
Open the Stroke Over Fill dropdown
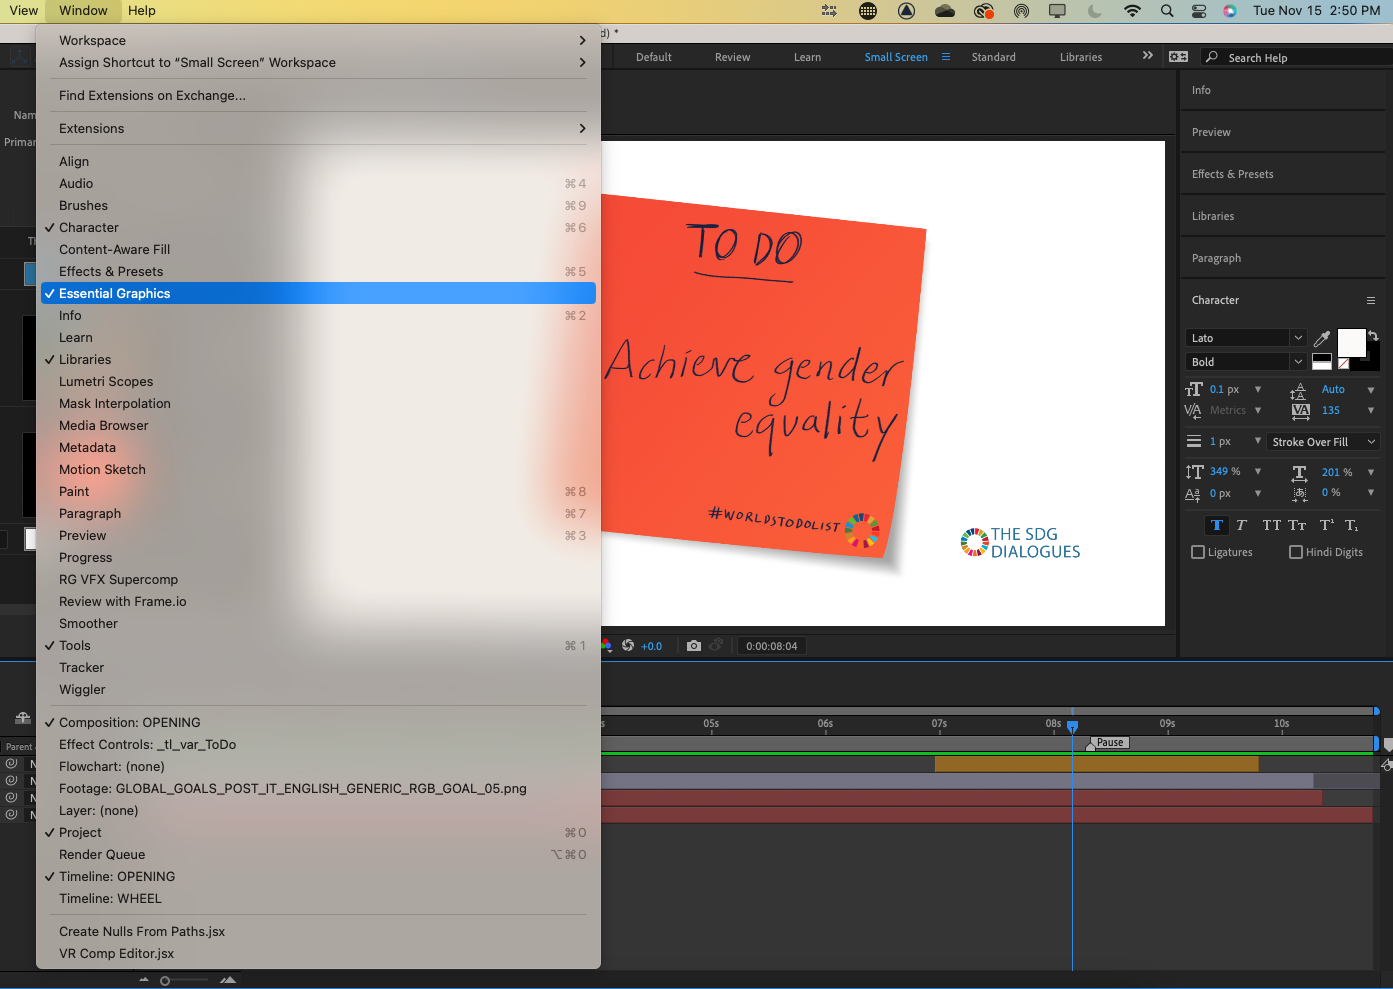pos(1323,442)
